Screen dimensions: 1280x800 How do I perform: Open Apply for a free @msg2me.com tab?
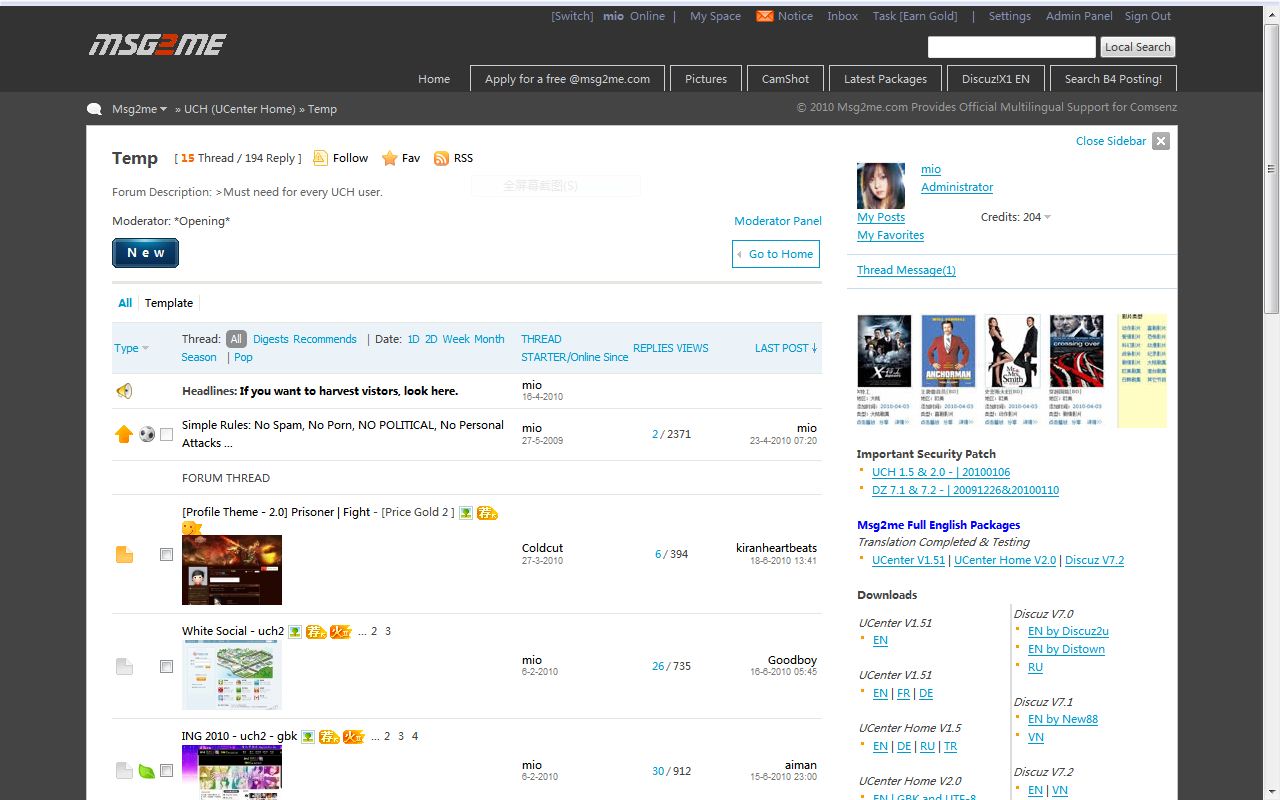point(567,79)
